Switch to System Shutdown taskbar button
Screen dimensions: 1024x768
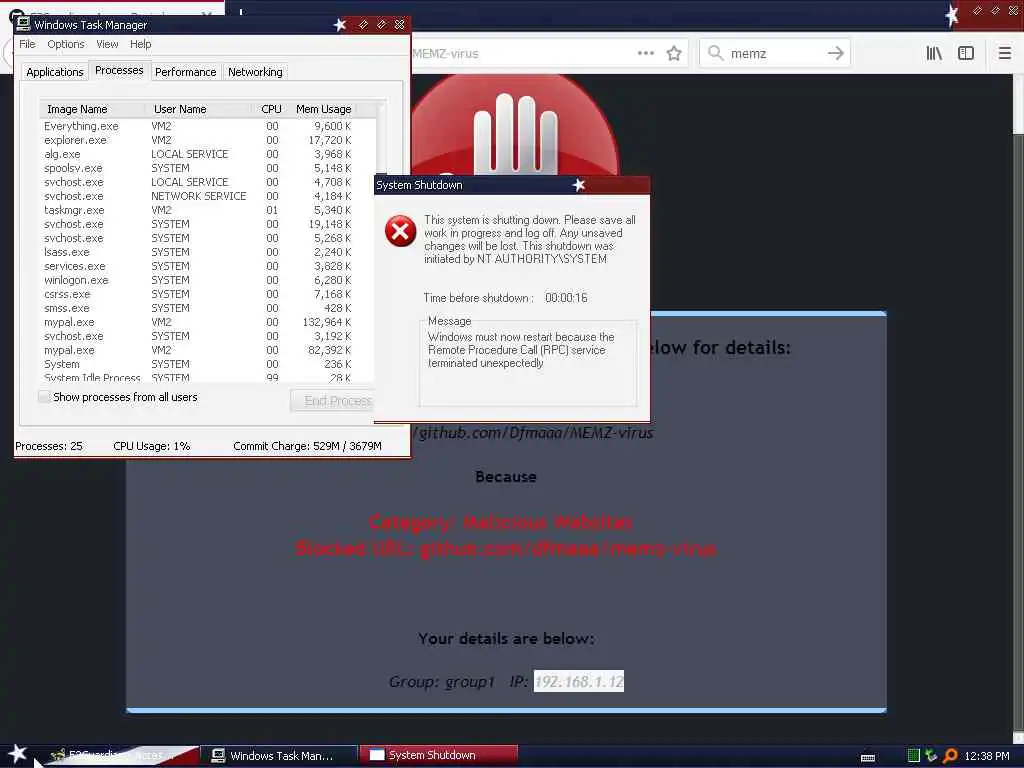pos(439,756)
